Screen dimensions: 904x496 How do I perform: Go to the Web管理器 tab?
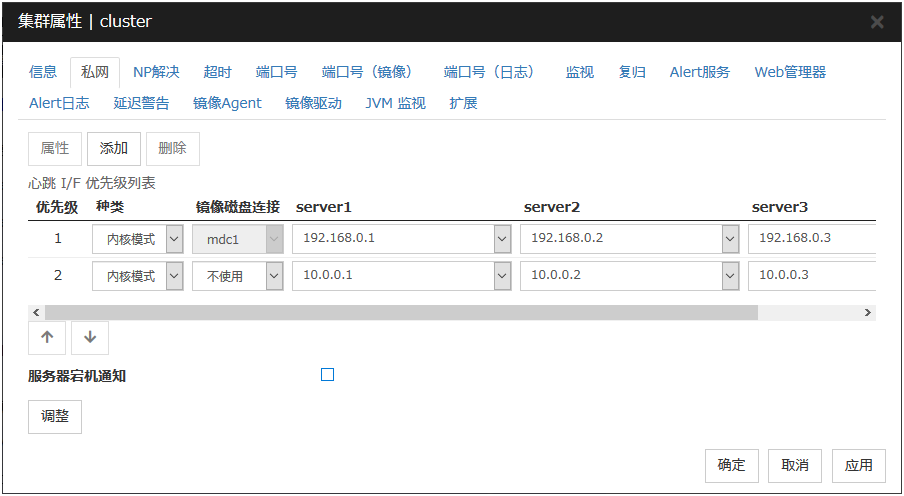point(790,72)
